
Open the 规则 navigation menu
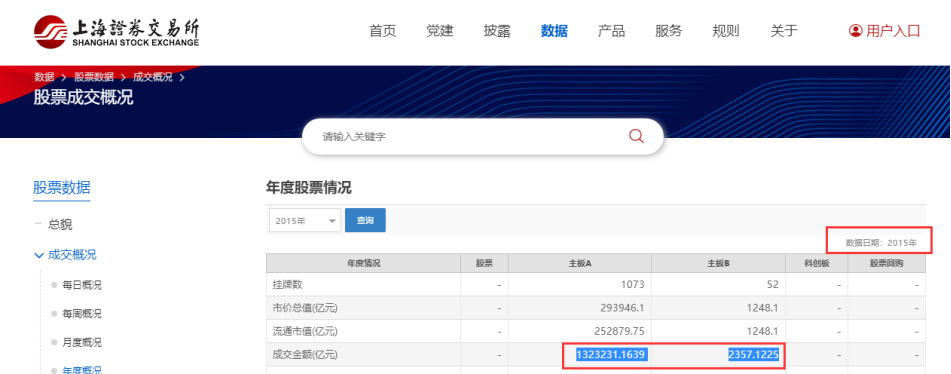(x=726, y=31)
